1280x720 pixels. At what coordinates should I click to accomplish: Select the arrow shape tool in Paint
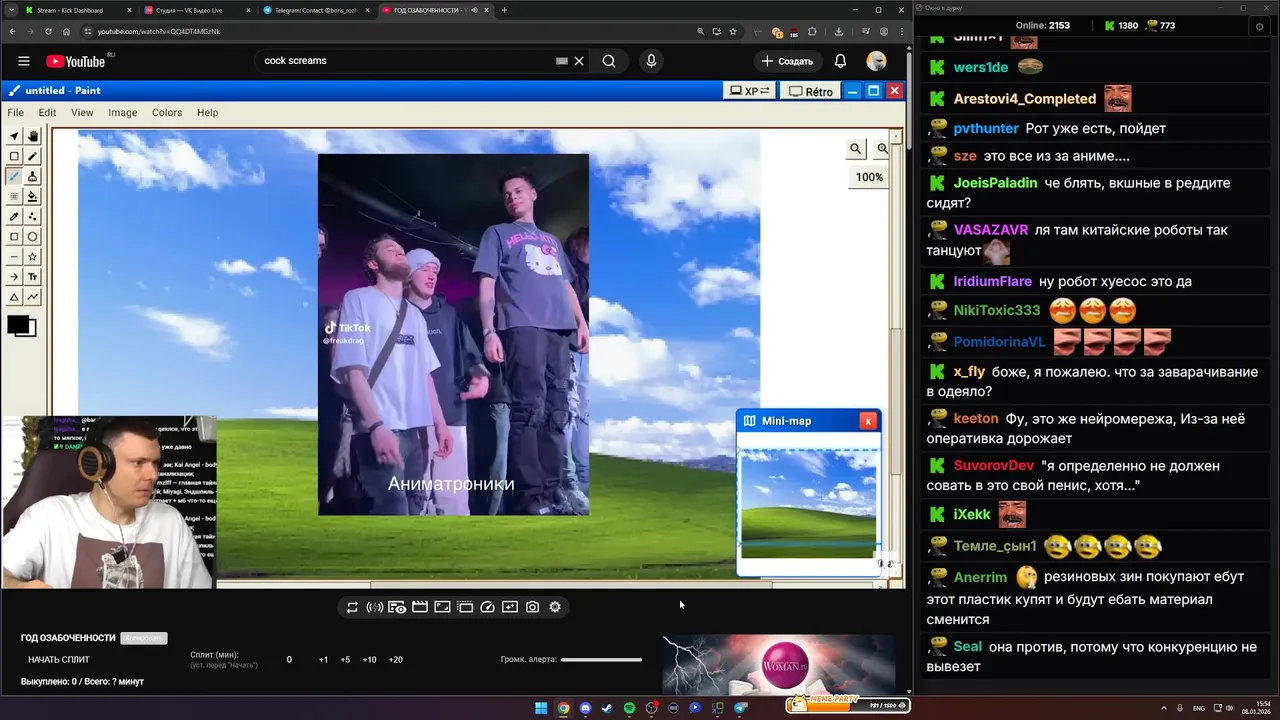click(14, 277)
